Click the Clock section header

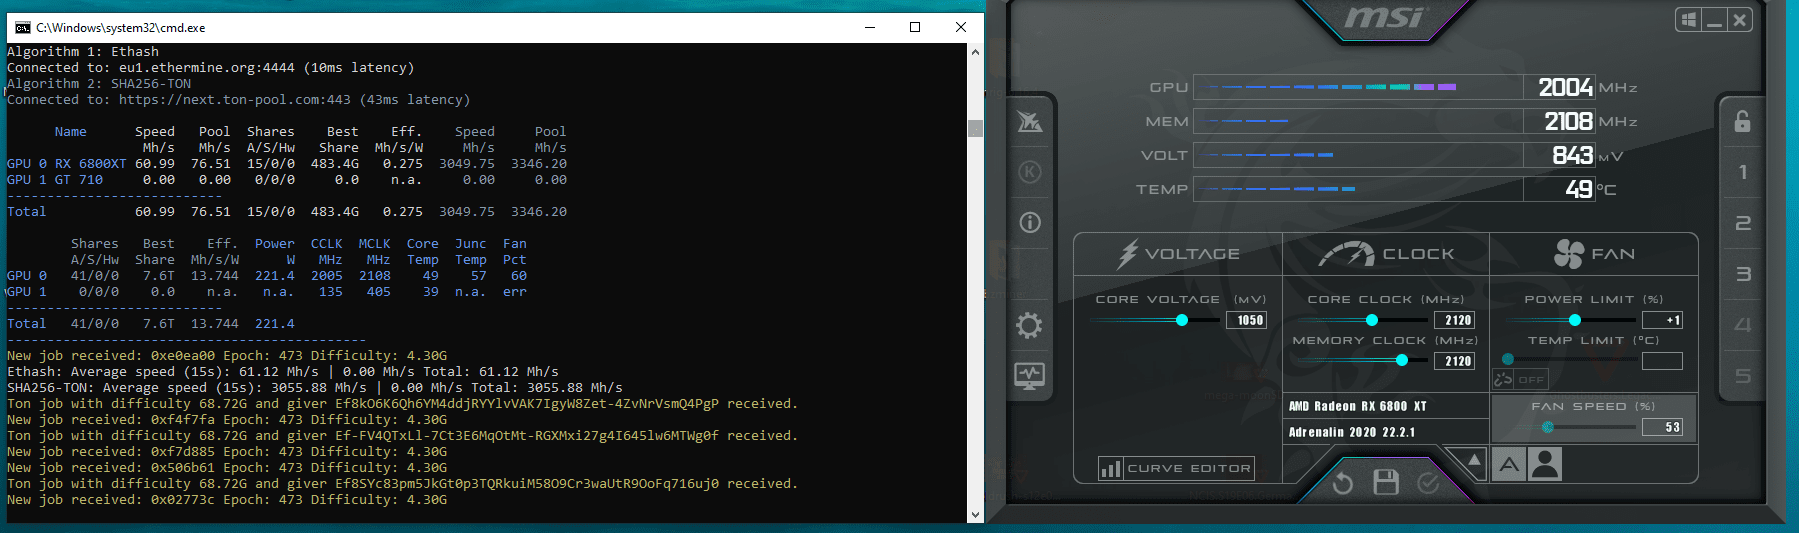tap(1386, 254)
